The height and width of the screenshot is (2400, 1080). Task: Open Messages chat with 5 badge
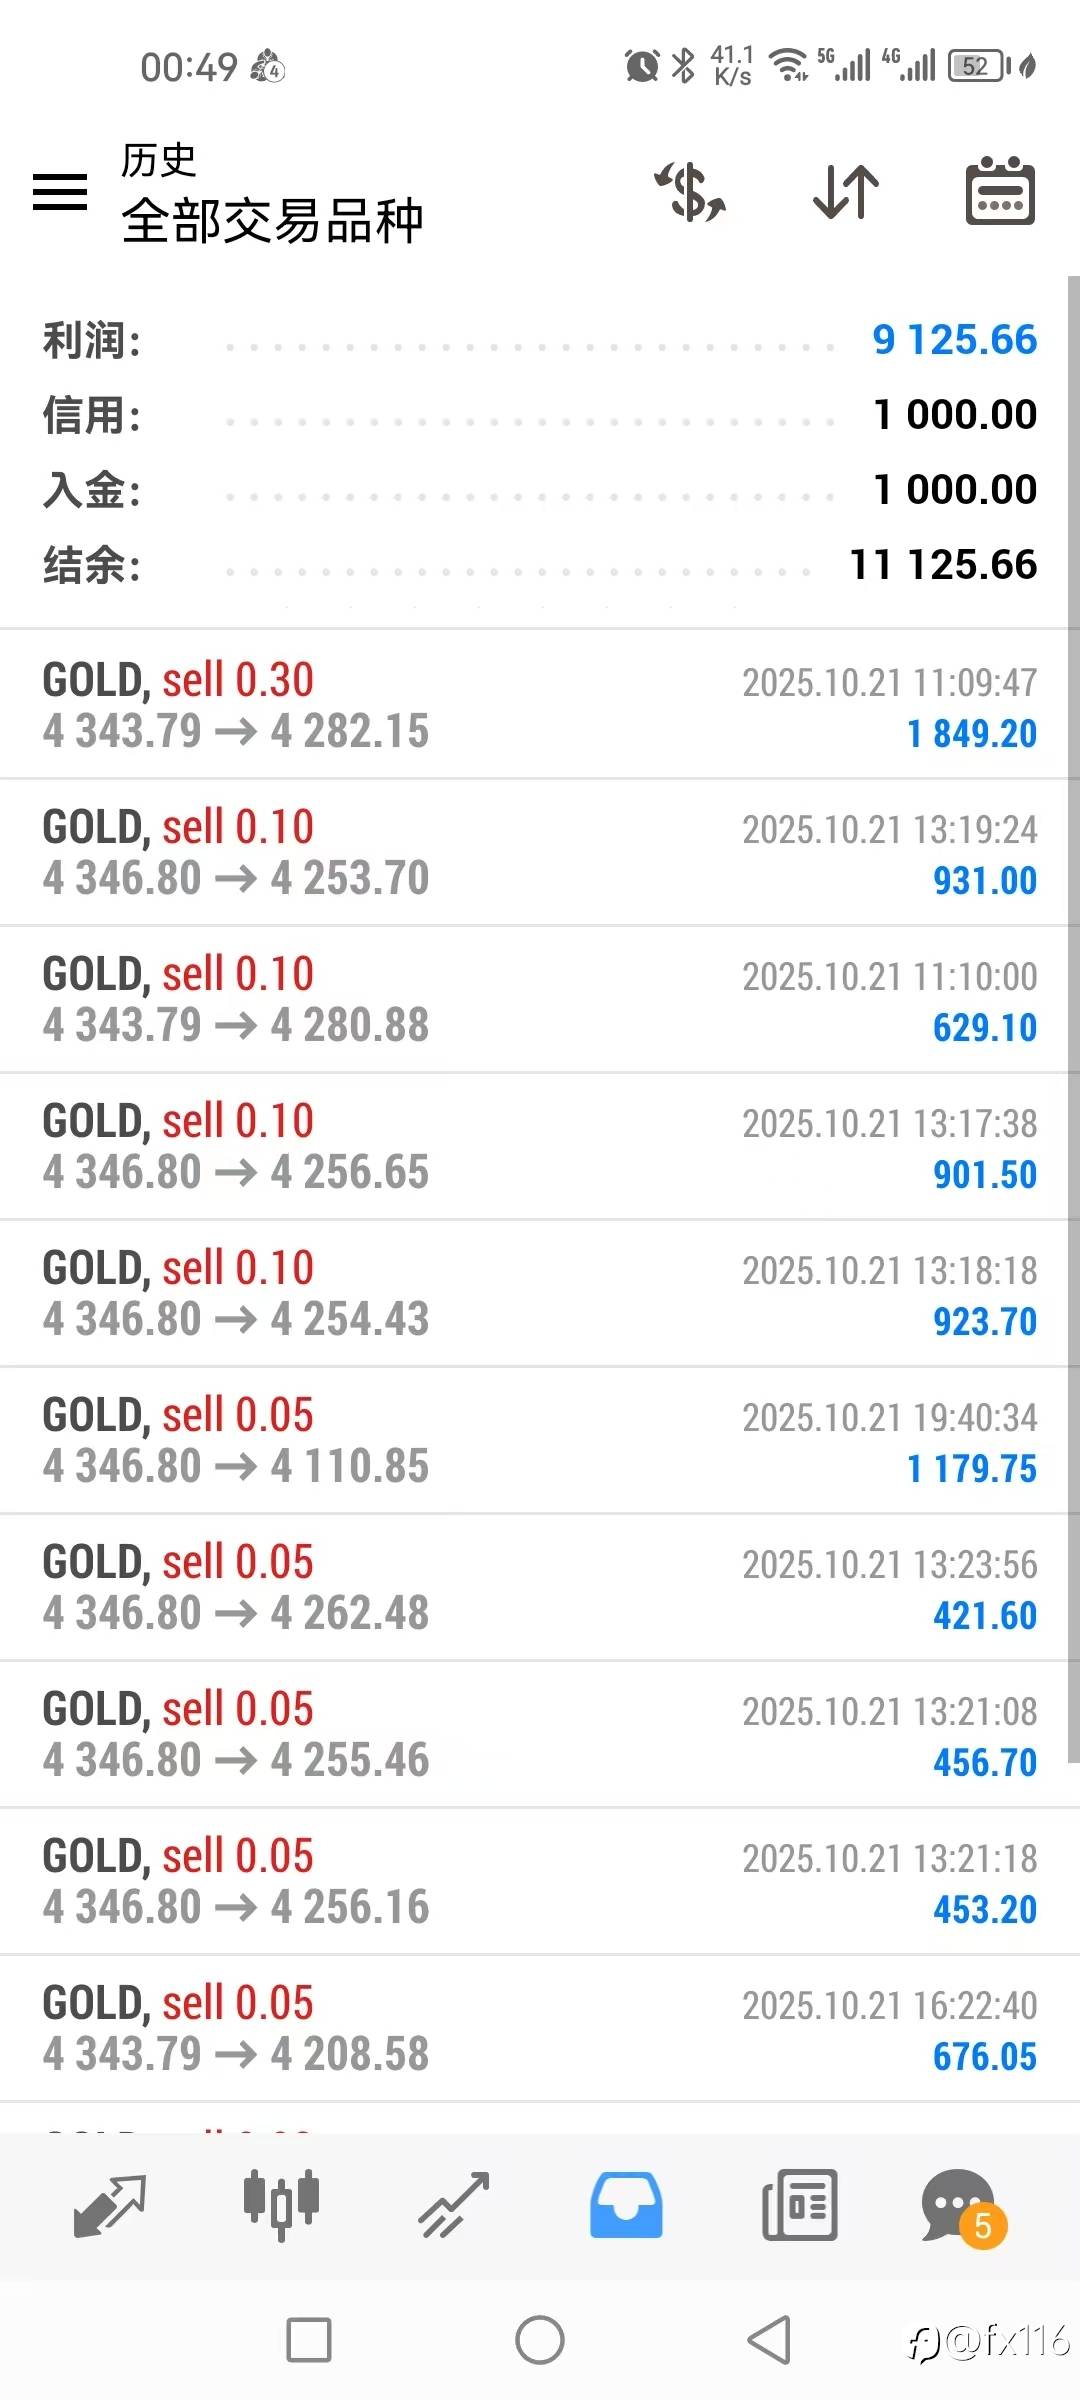click(960, 2205)
